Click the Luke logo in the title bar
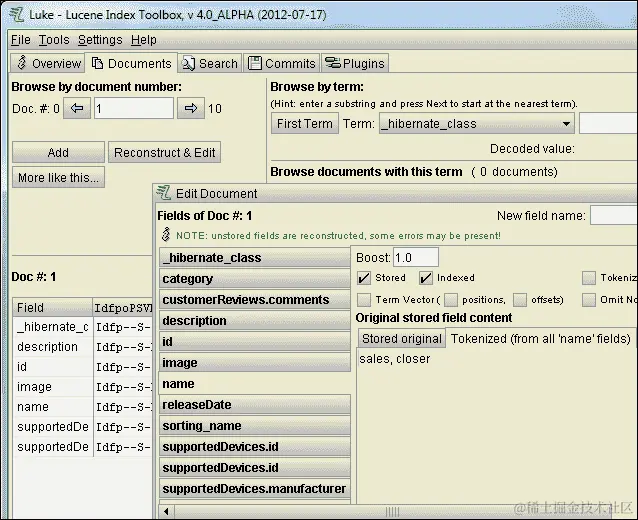638x520 pixels. 17,15
